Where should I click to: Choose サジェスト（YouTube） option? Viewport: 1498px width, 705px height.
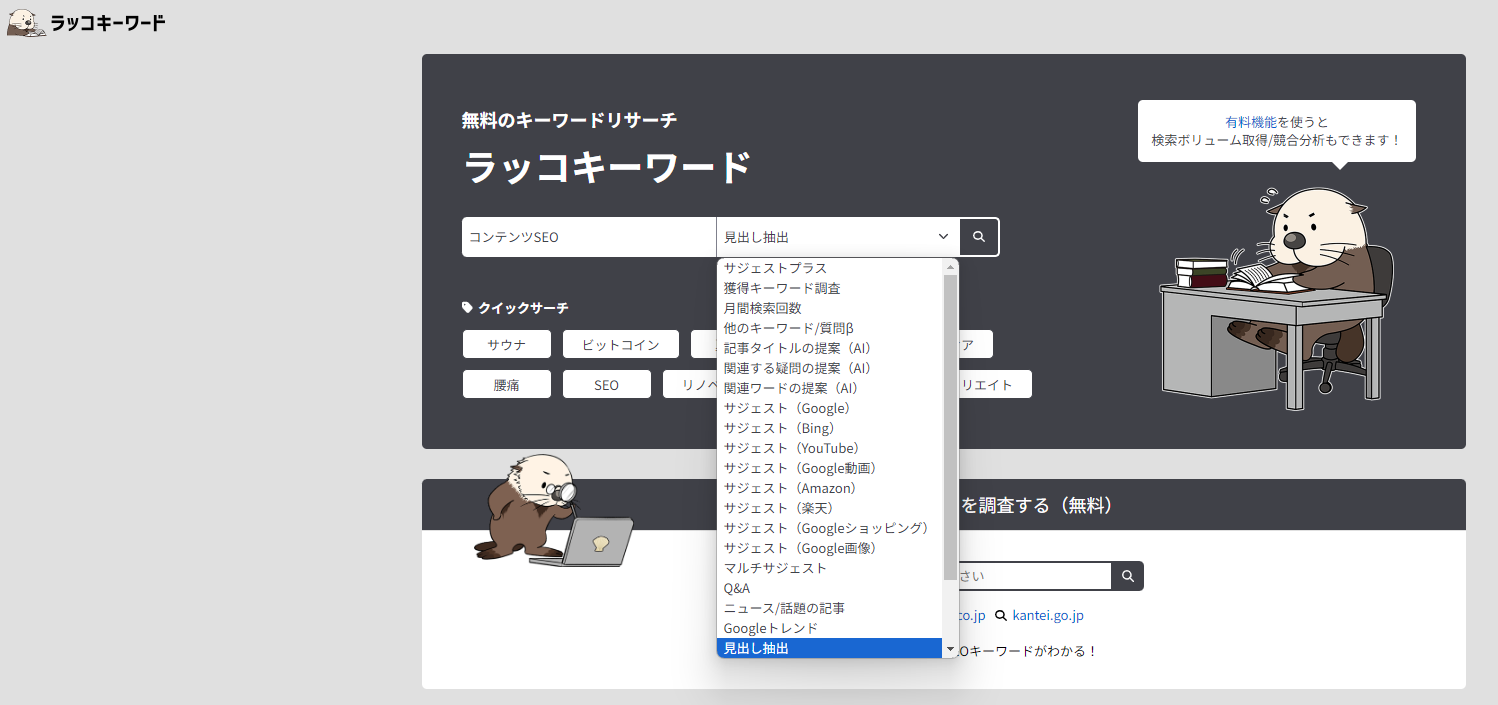(830, 448)
